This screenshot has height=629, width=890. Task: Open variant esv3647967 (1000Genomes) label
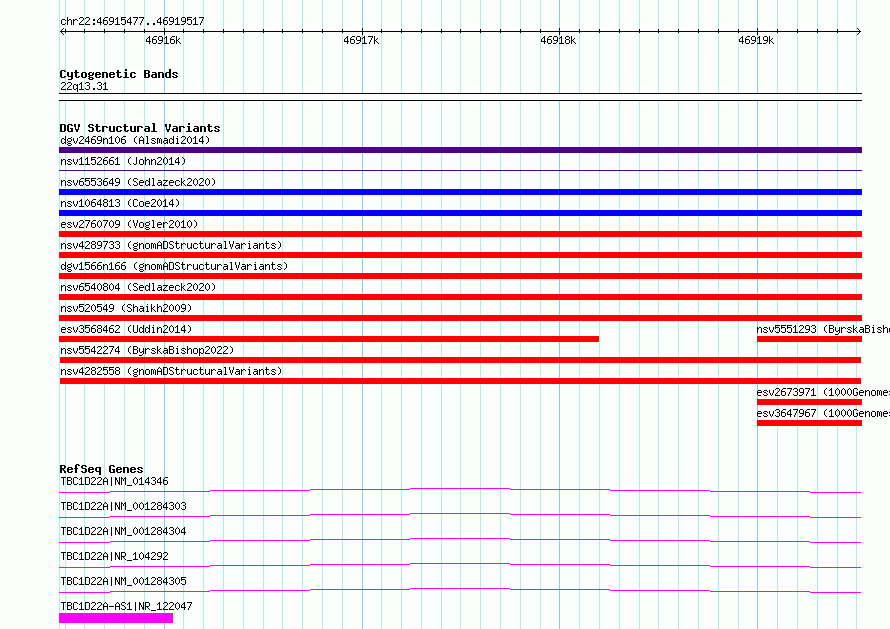coord(823,413)
